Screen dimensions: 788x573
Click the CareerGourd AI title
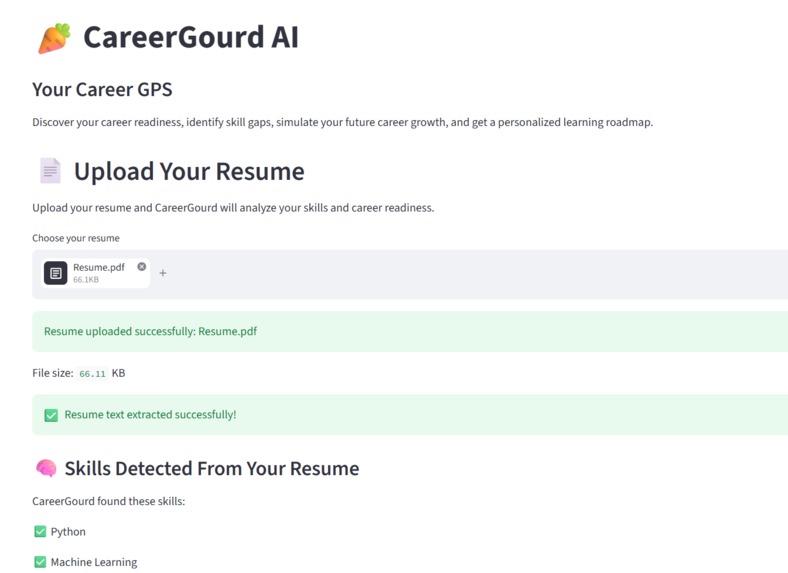click(191, 38)
